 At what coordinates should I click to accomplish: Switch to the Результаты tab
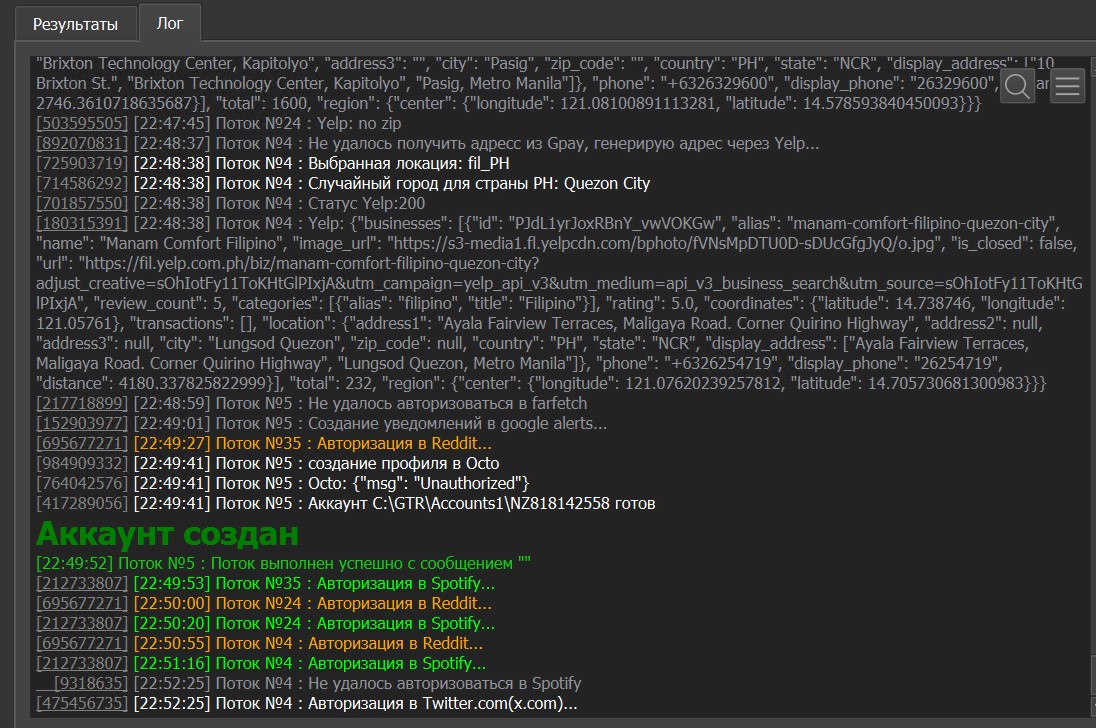(x=75, y=24)
